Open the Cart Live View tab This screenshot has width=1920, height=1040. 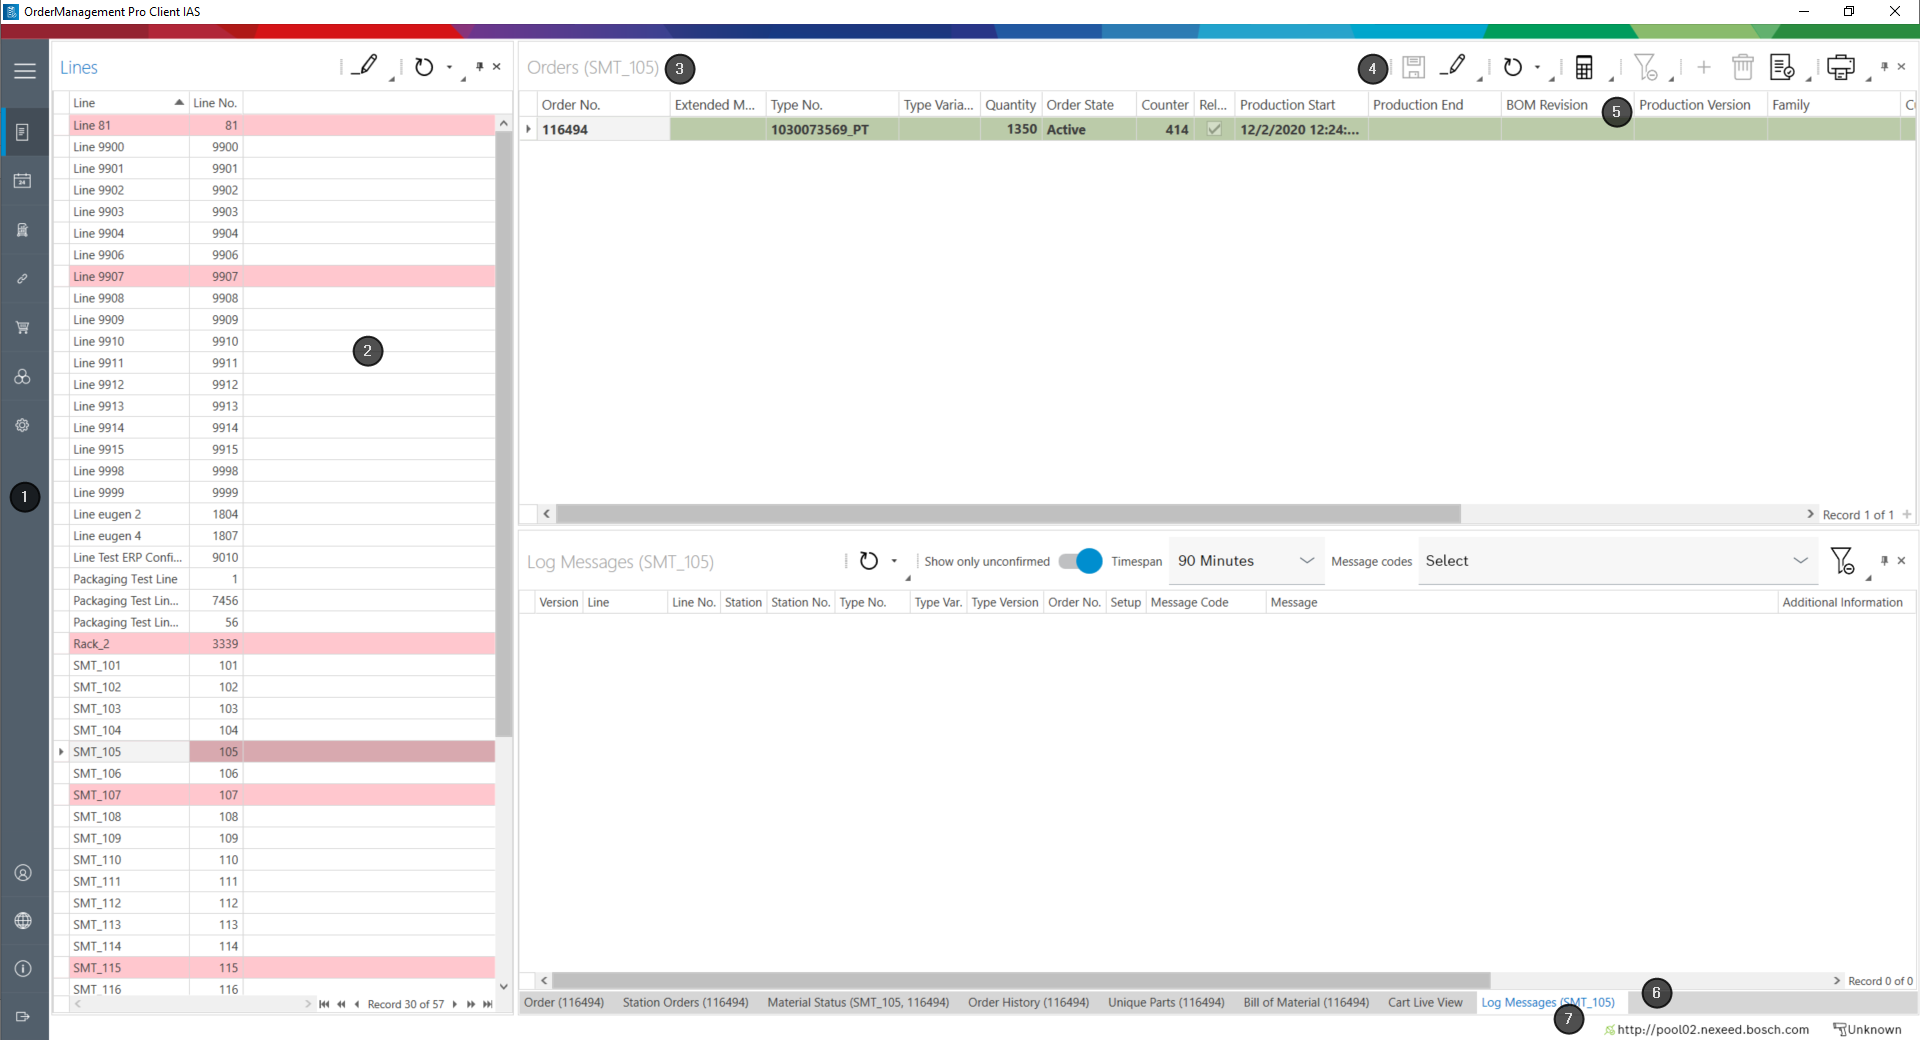point(1425,1002)
